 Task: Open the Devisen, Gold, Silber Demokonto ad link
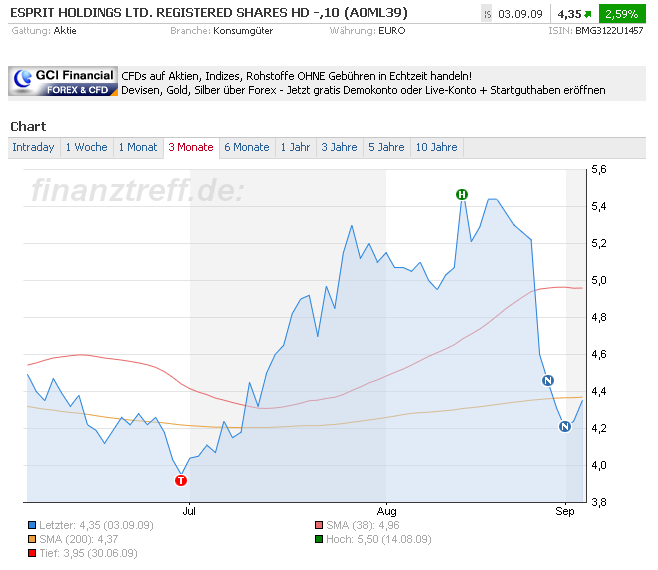tap(363, 90)
